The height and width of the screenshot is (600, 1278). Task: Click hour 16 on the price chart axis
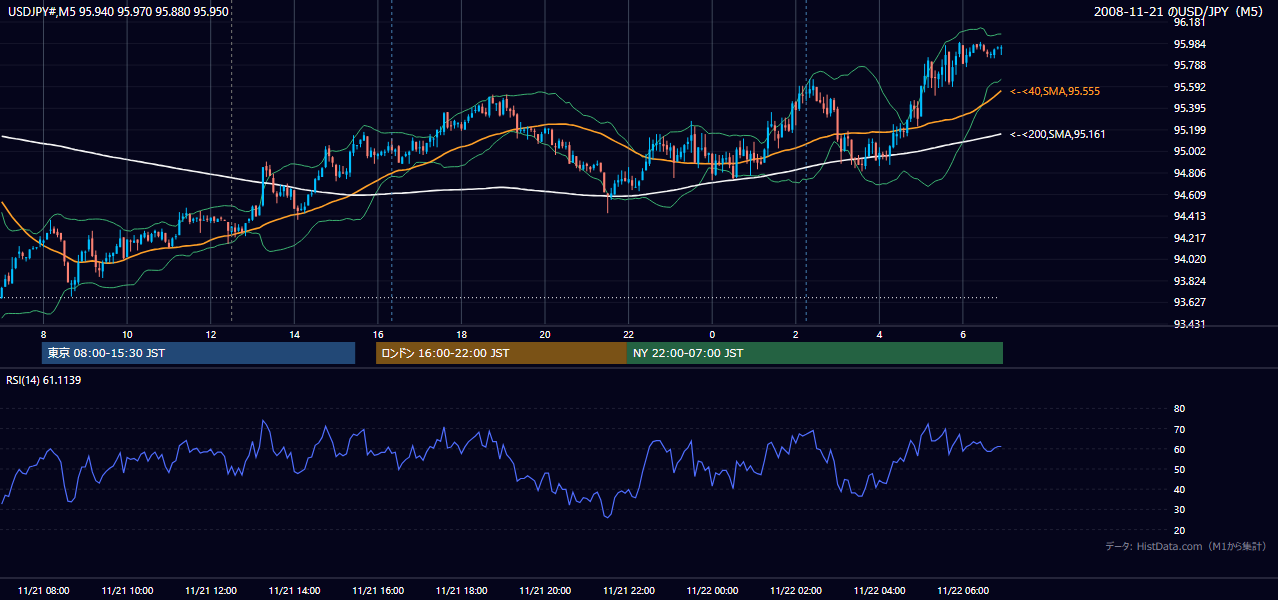click(378, 334)
